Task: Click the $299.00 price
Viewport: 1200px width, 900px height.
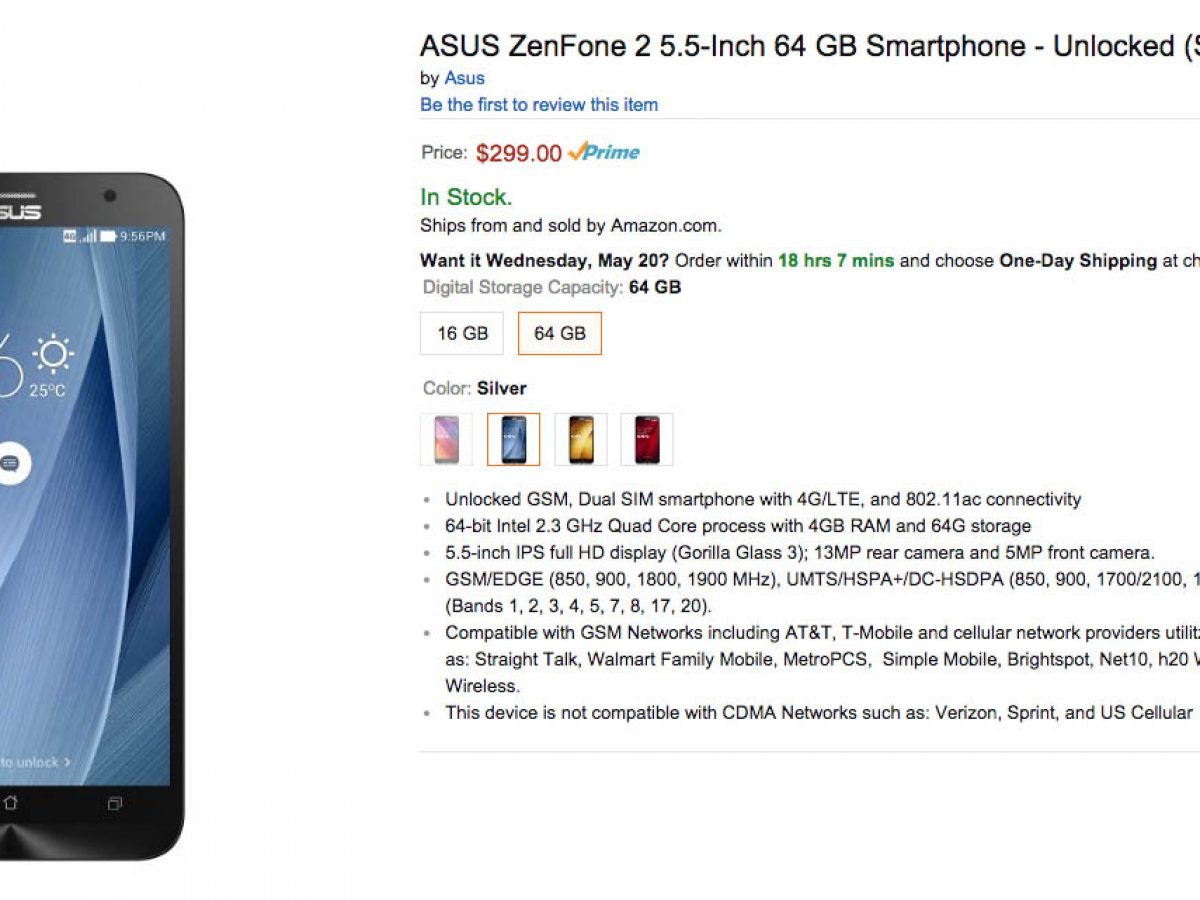Action: point(518,153)
